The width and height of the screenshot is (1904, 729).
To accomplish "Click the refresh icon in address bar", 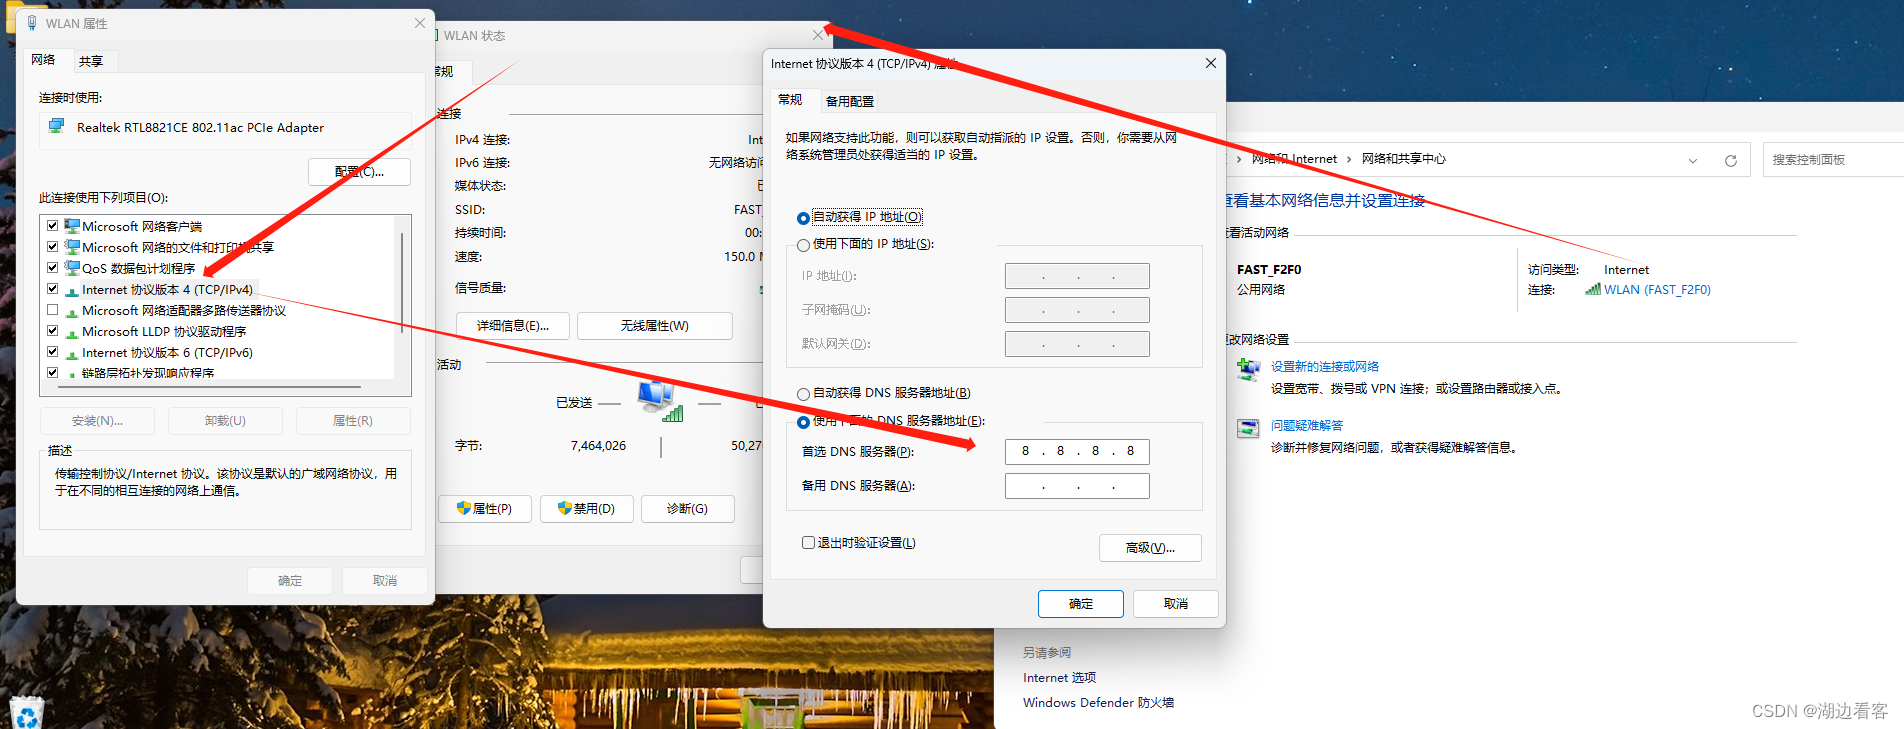I will click(1730, 160).
